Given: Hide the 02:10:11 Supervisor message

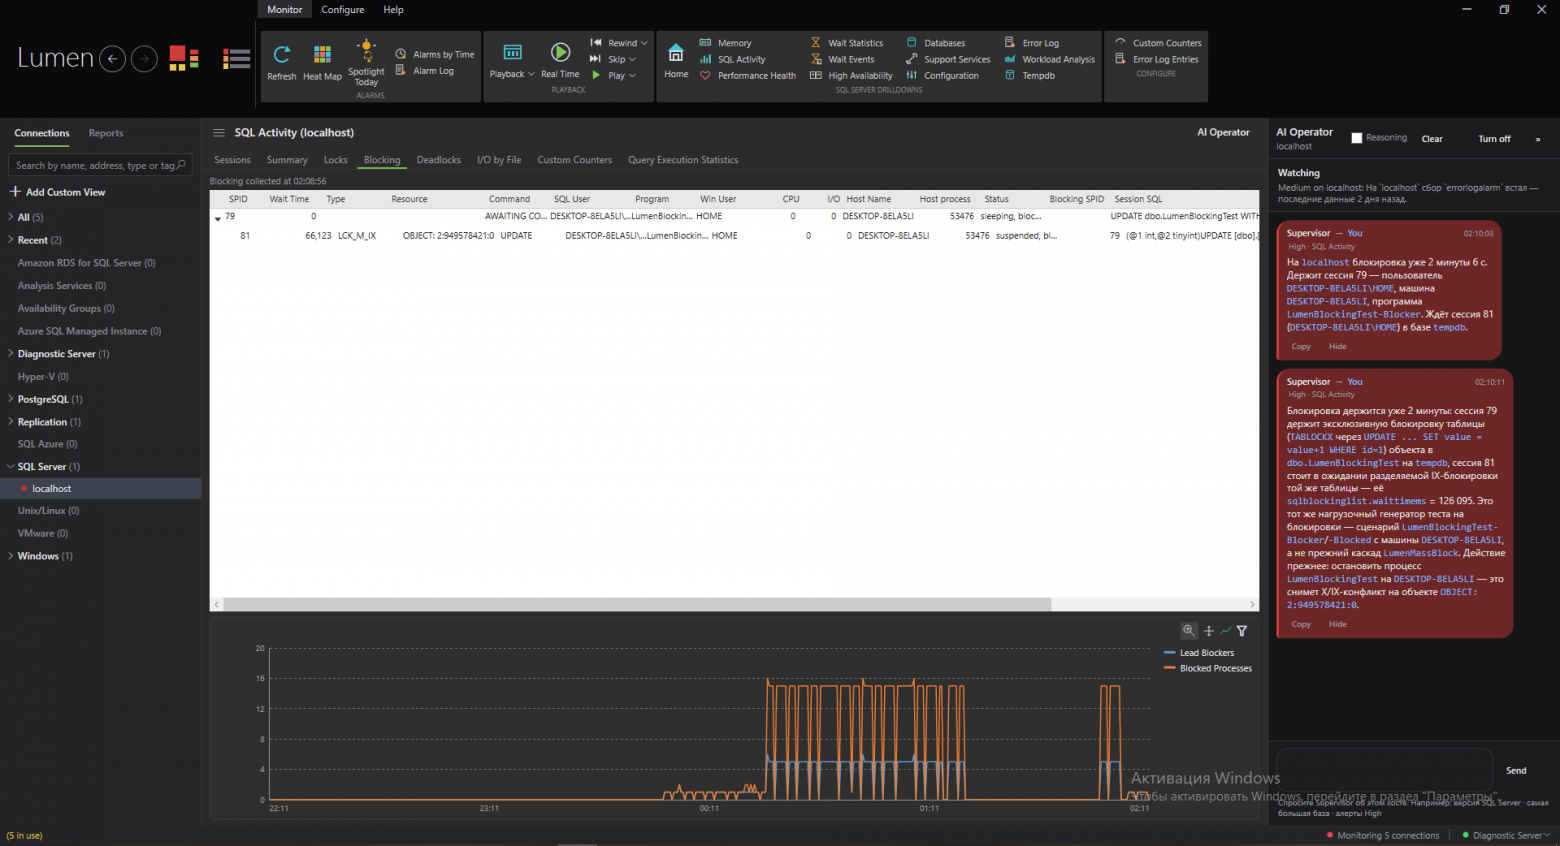Looking at the screenshot, I should 1338,624.
